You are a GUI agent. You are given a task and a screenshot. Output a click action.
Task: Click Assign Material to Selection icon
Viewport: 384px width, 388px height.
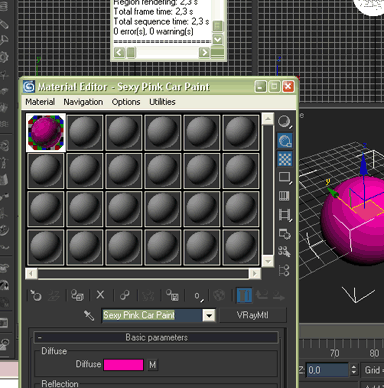coord(78,295)
